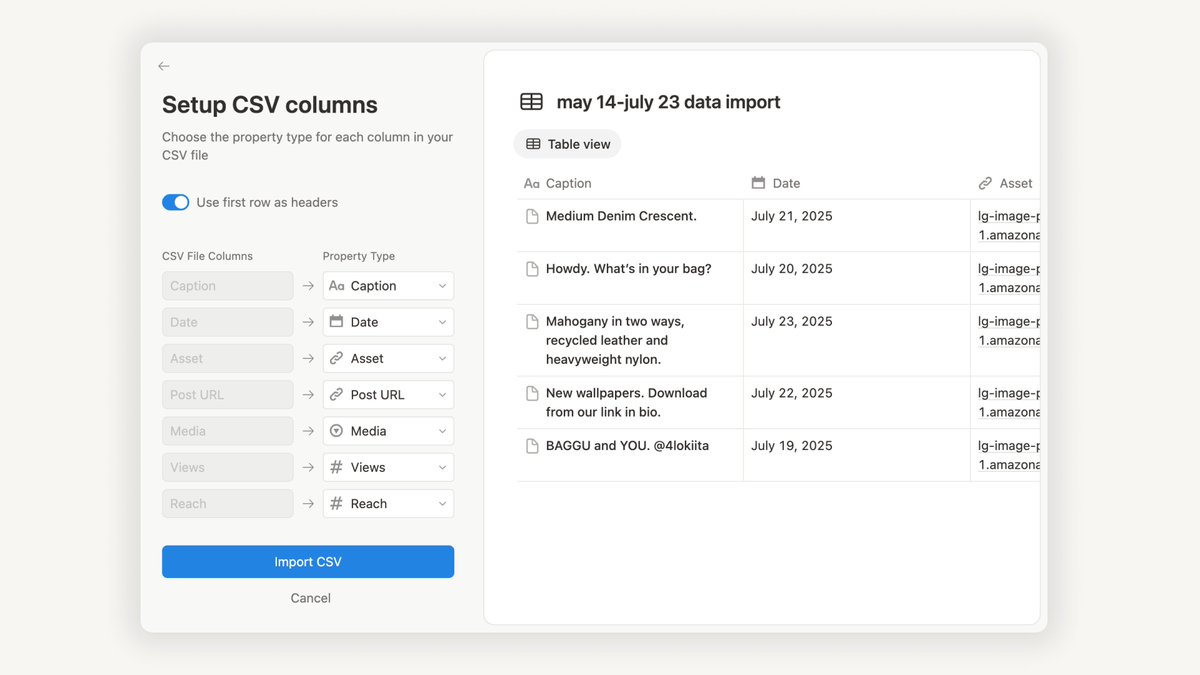Click the Media CSV column field

(x=228, y=431)
